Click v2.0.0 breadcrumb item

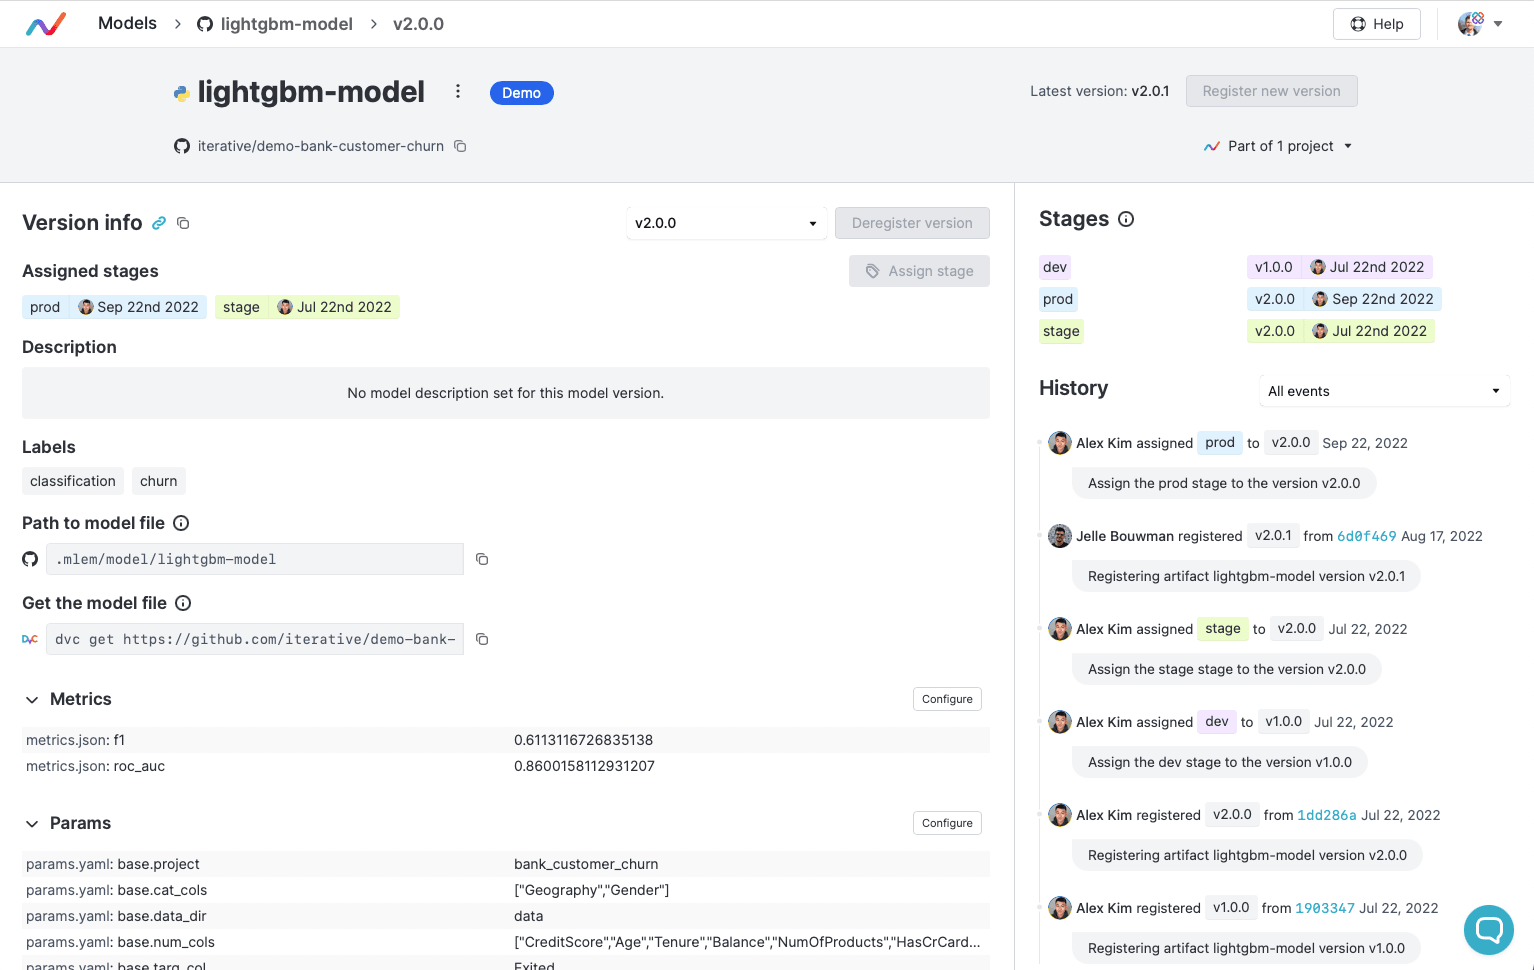click(x=418, y=24)
